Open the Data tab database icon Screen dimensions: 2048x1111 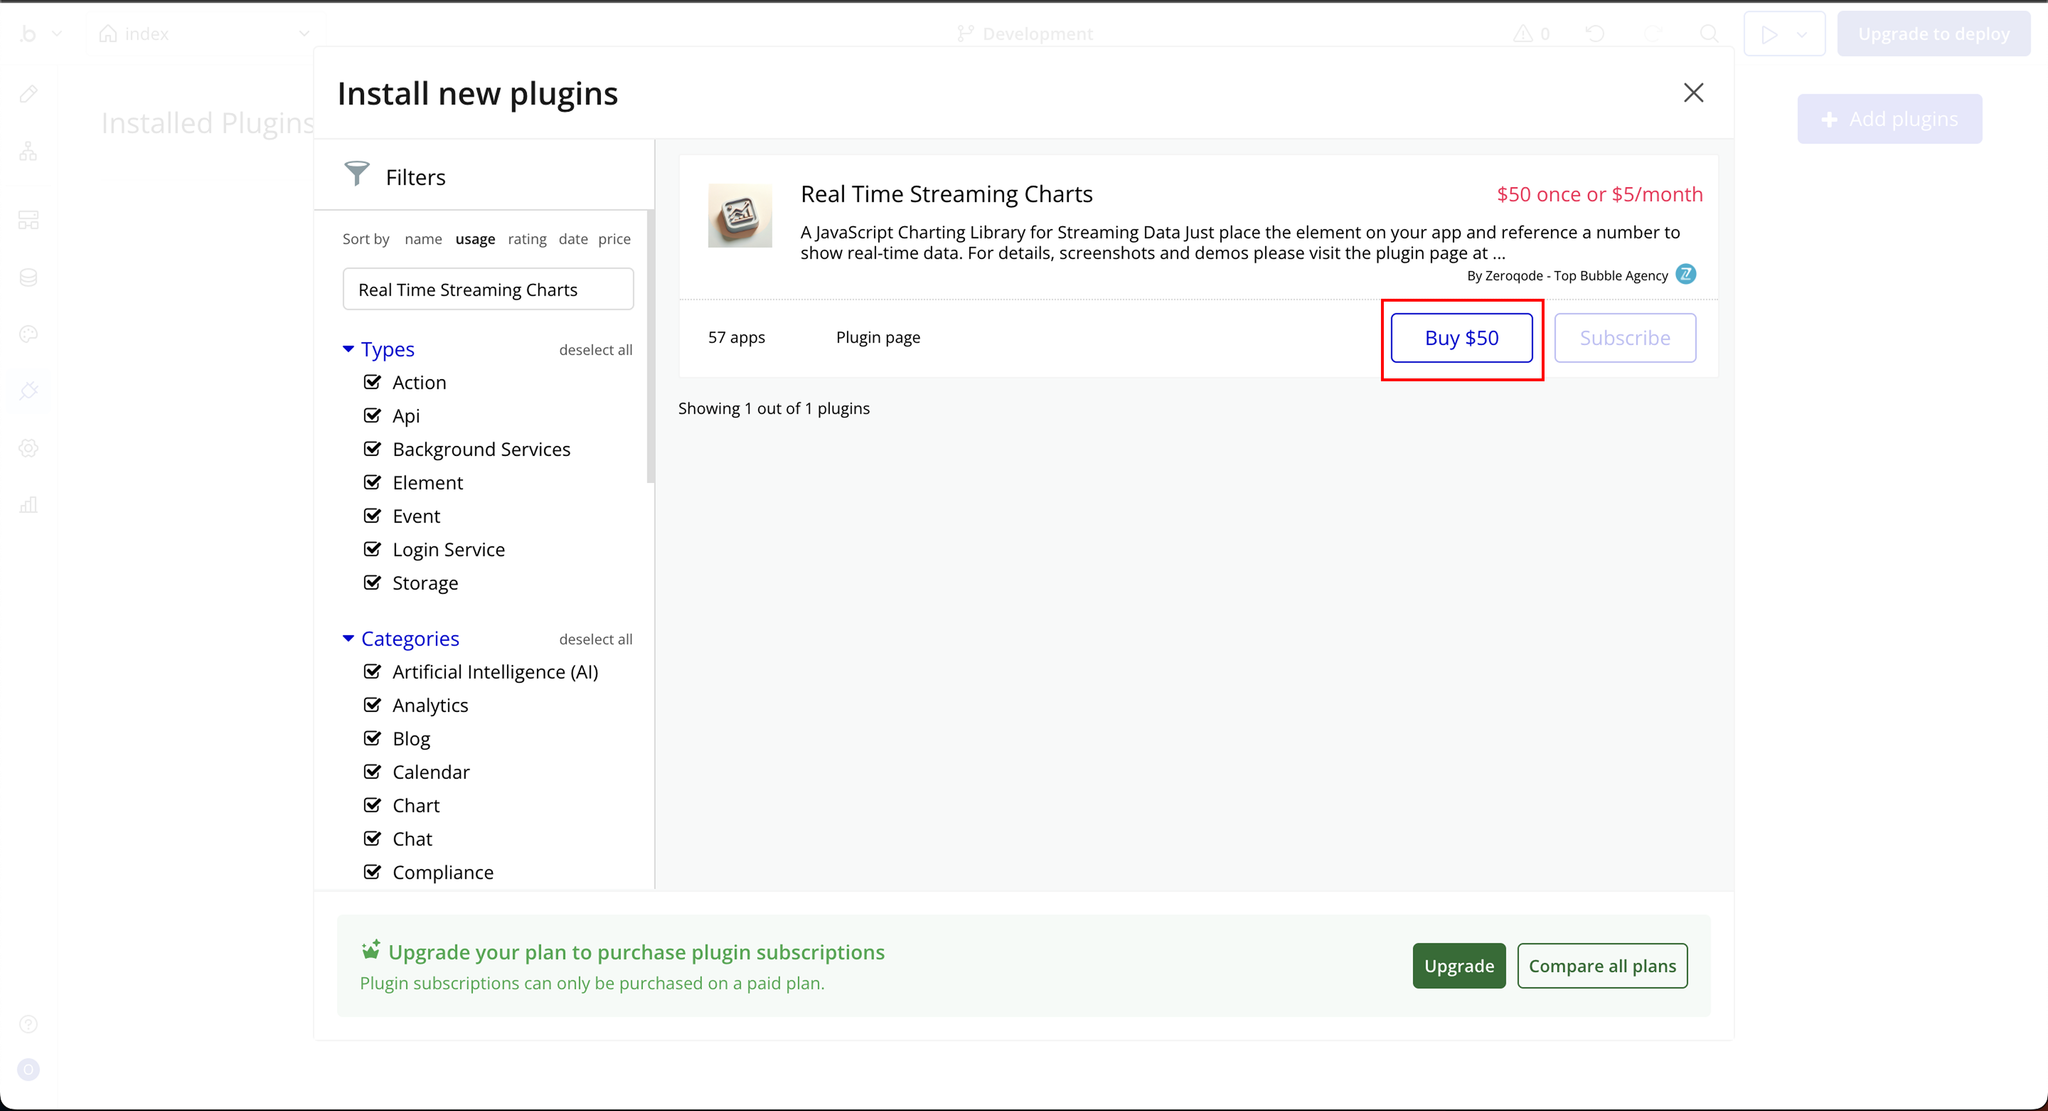tap(29, 277)
